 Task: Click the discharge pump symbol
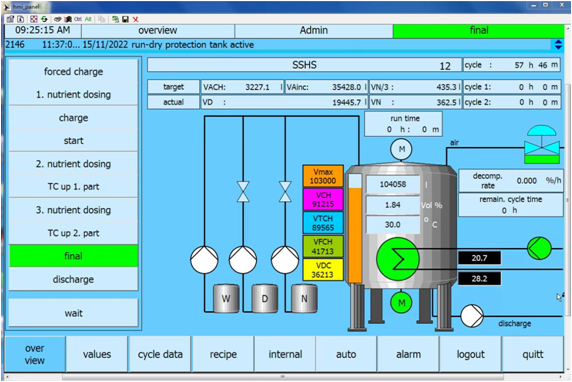point(472,316)
